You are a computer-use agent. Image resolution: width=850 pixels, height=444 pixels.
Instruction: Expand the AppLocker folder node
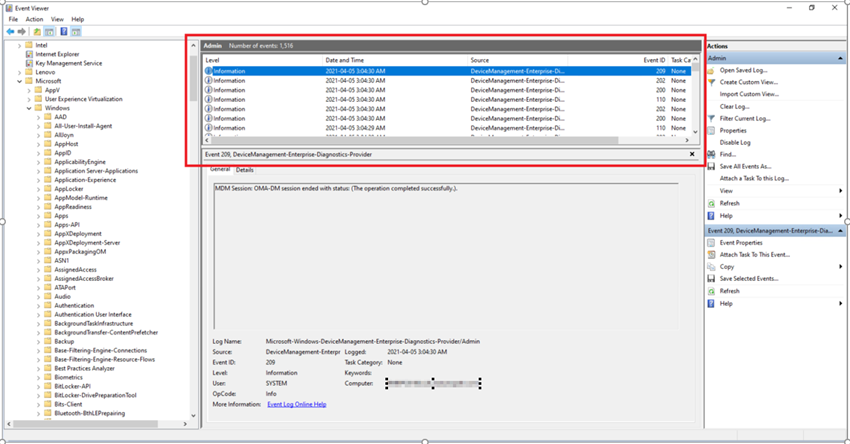point(38,189)
